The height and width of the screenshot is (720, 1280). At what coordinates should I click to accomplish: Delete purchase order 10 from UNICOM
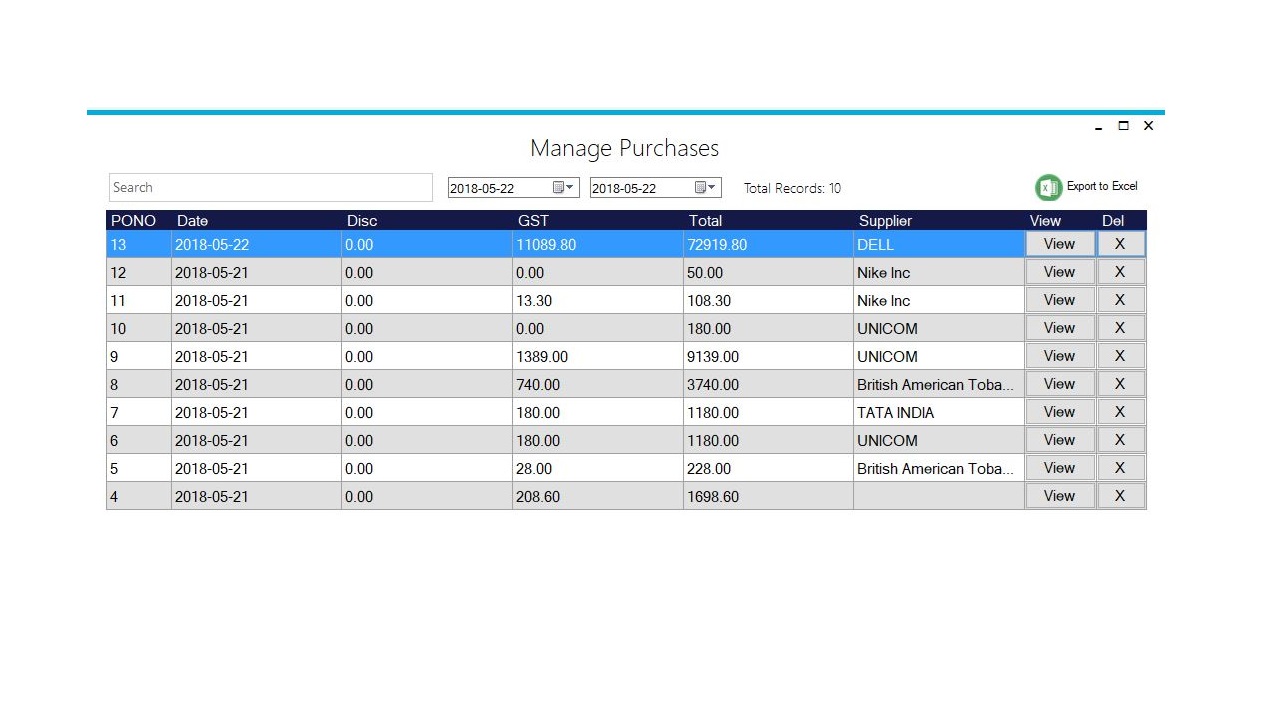1120,327
